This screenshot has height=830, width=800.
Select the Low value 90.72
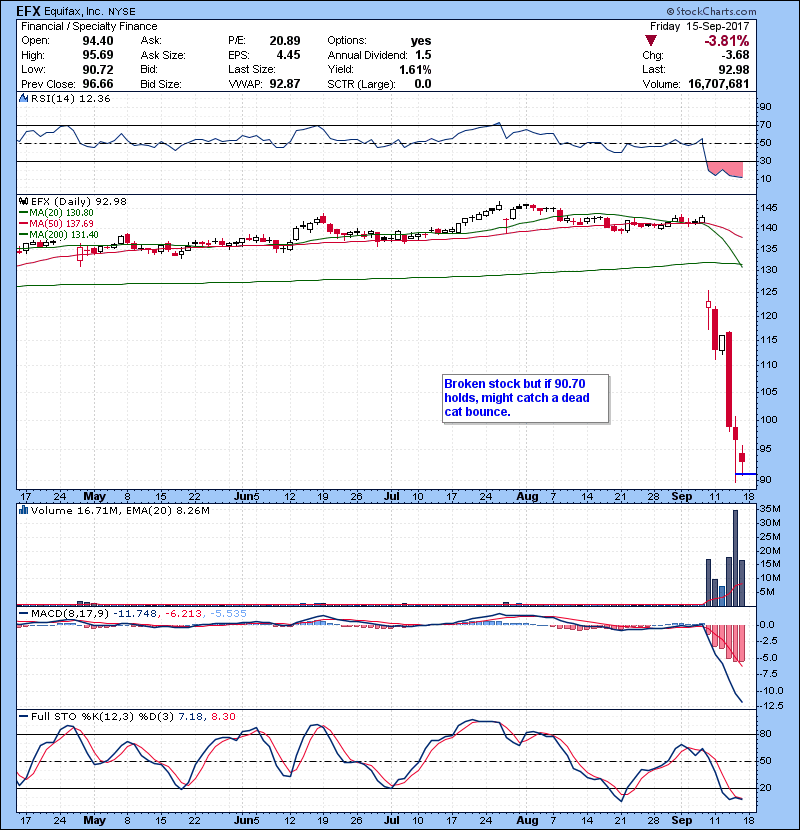(x=97, y=69)
